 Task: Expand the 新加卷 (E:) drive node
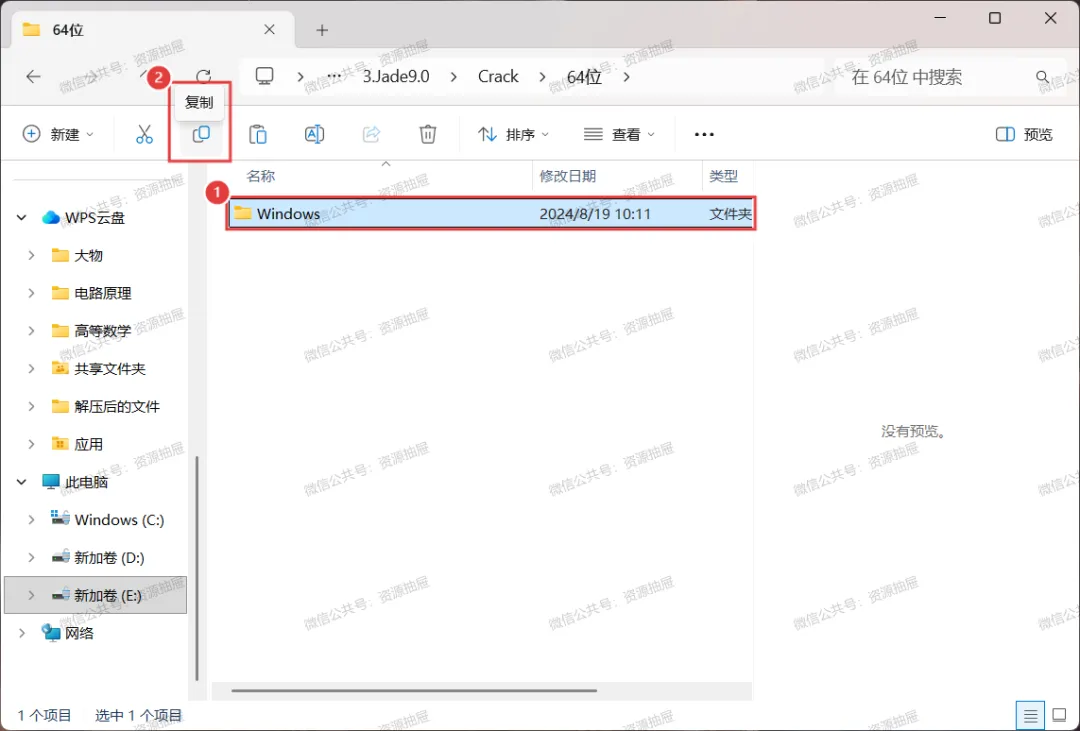click(x=31, y=595)
